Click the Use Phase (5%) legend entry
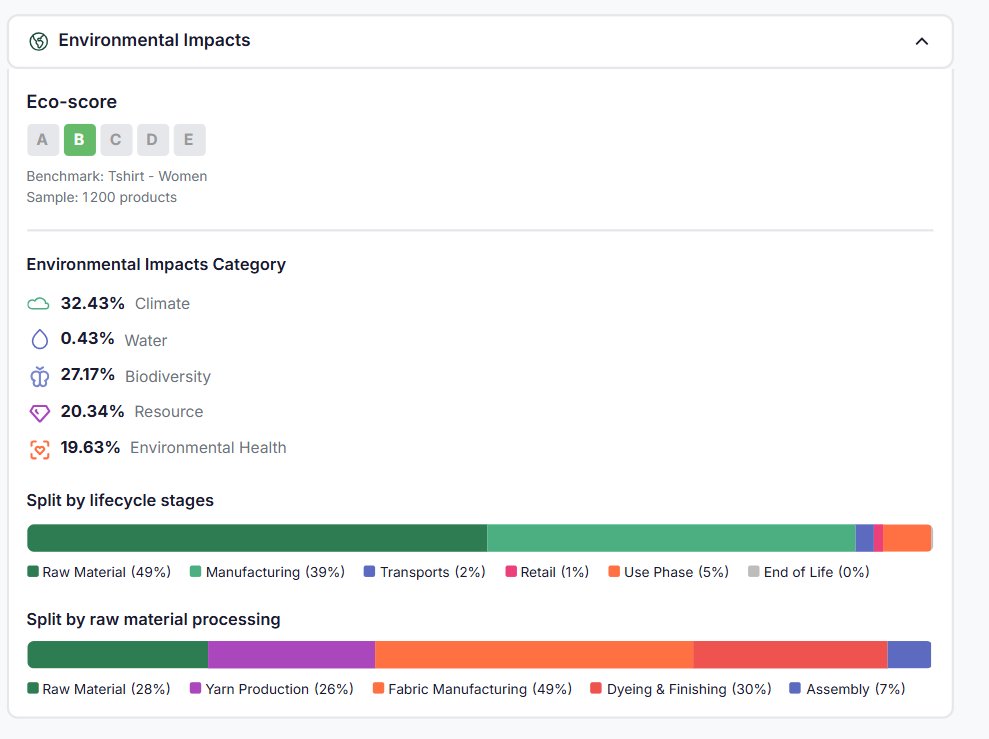 pos(668,572)
